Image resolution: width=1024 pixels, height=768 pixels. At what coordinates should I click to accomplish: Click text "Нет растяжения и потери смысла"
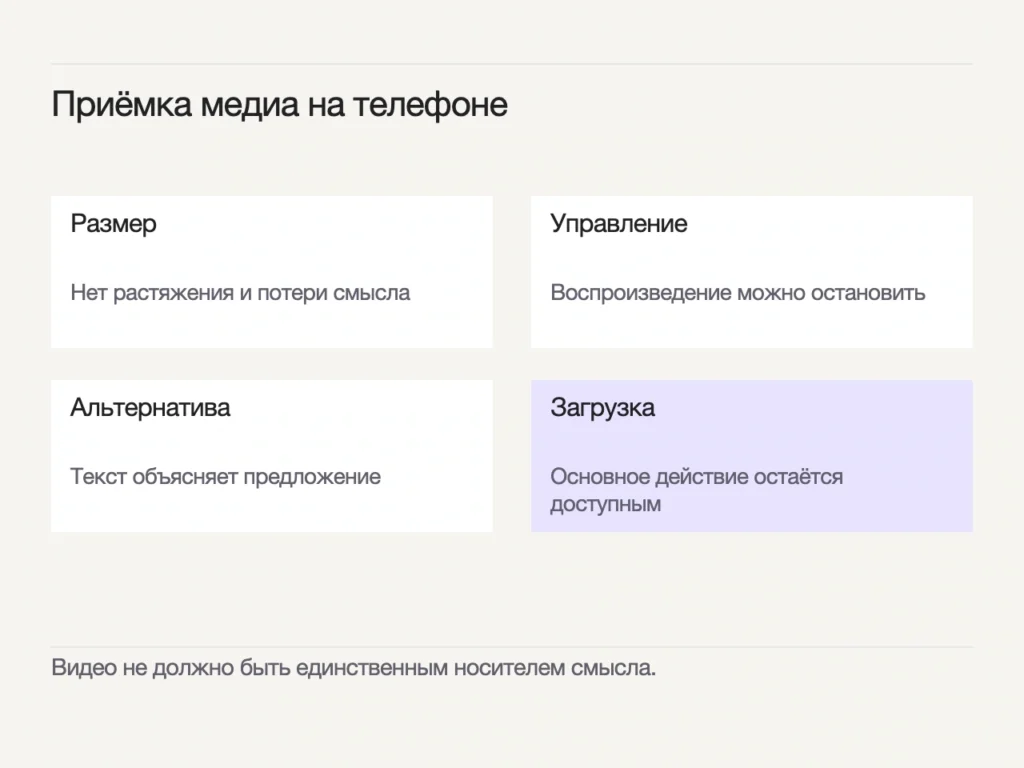click(240, 293)
